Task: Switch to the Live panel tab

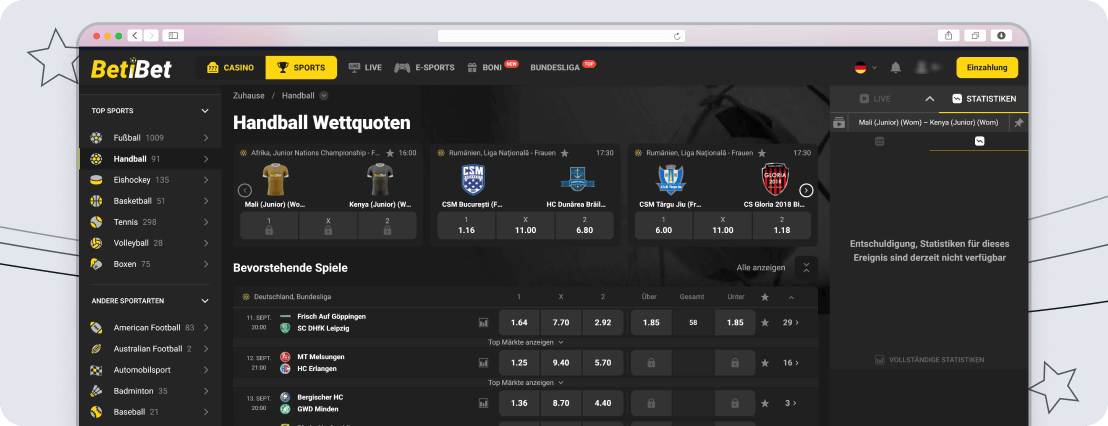Action: click(x=875, y=99)
